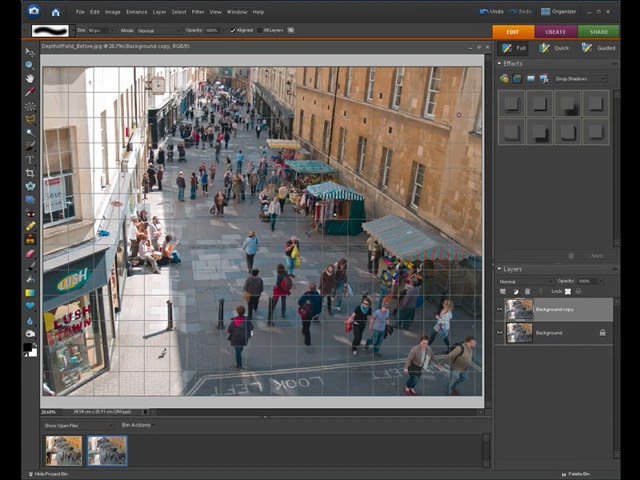Select the Eyedropper tool
Screen dimensions: 640x480
(x=30, y=92)
